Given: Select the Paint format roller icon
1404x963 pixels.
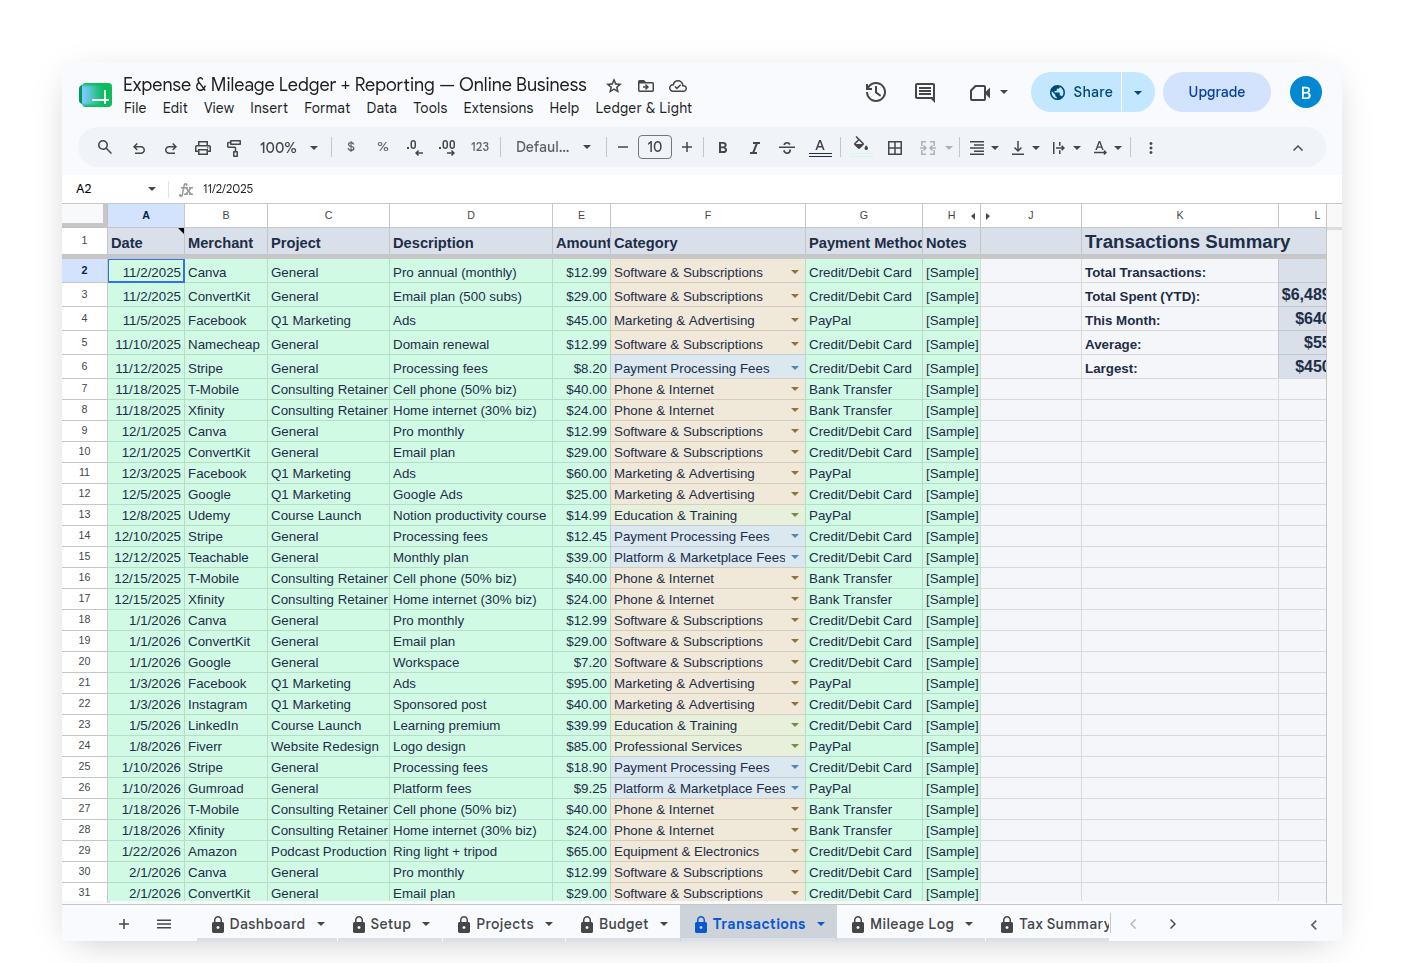Looking at the screenshot, I should [235, 148].
